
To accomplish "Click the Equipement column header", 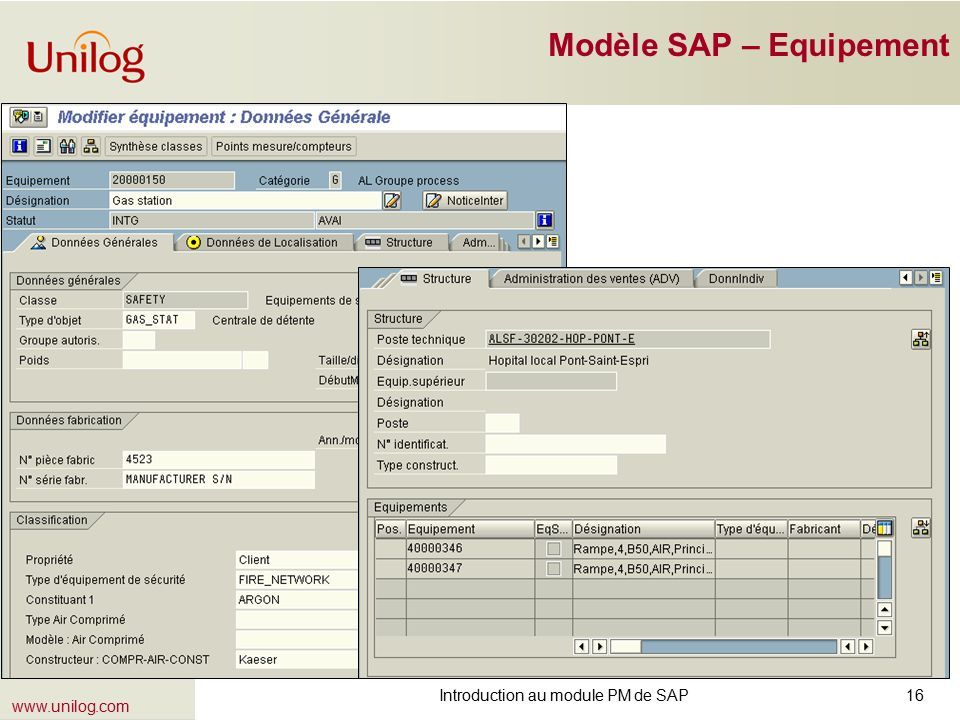I will (470, 529).
